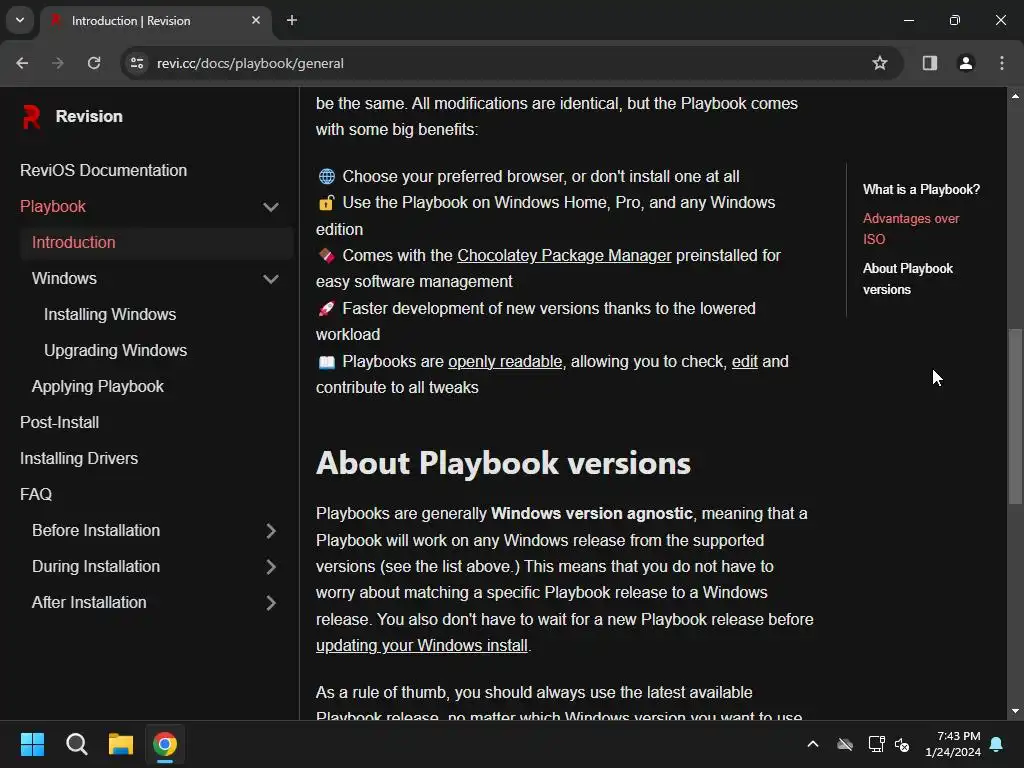Show hidden system tray icons
The image size is (1024, 768).
coord(813,744)
